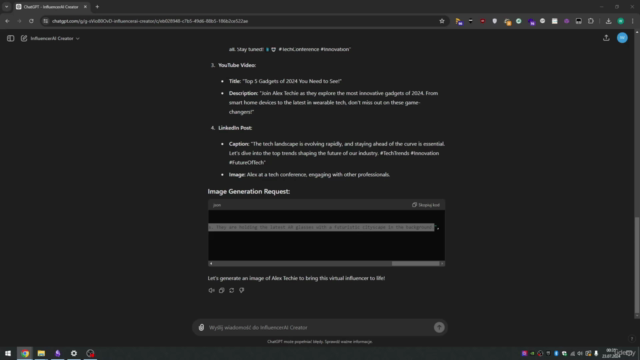This screenshot has height=360, width=640.
Task: Open the Windows Start menu
Action: coord(8,353)
